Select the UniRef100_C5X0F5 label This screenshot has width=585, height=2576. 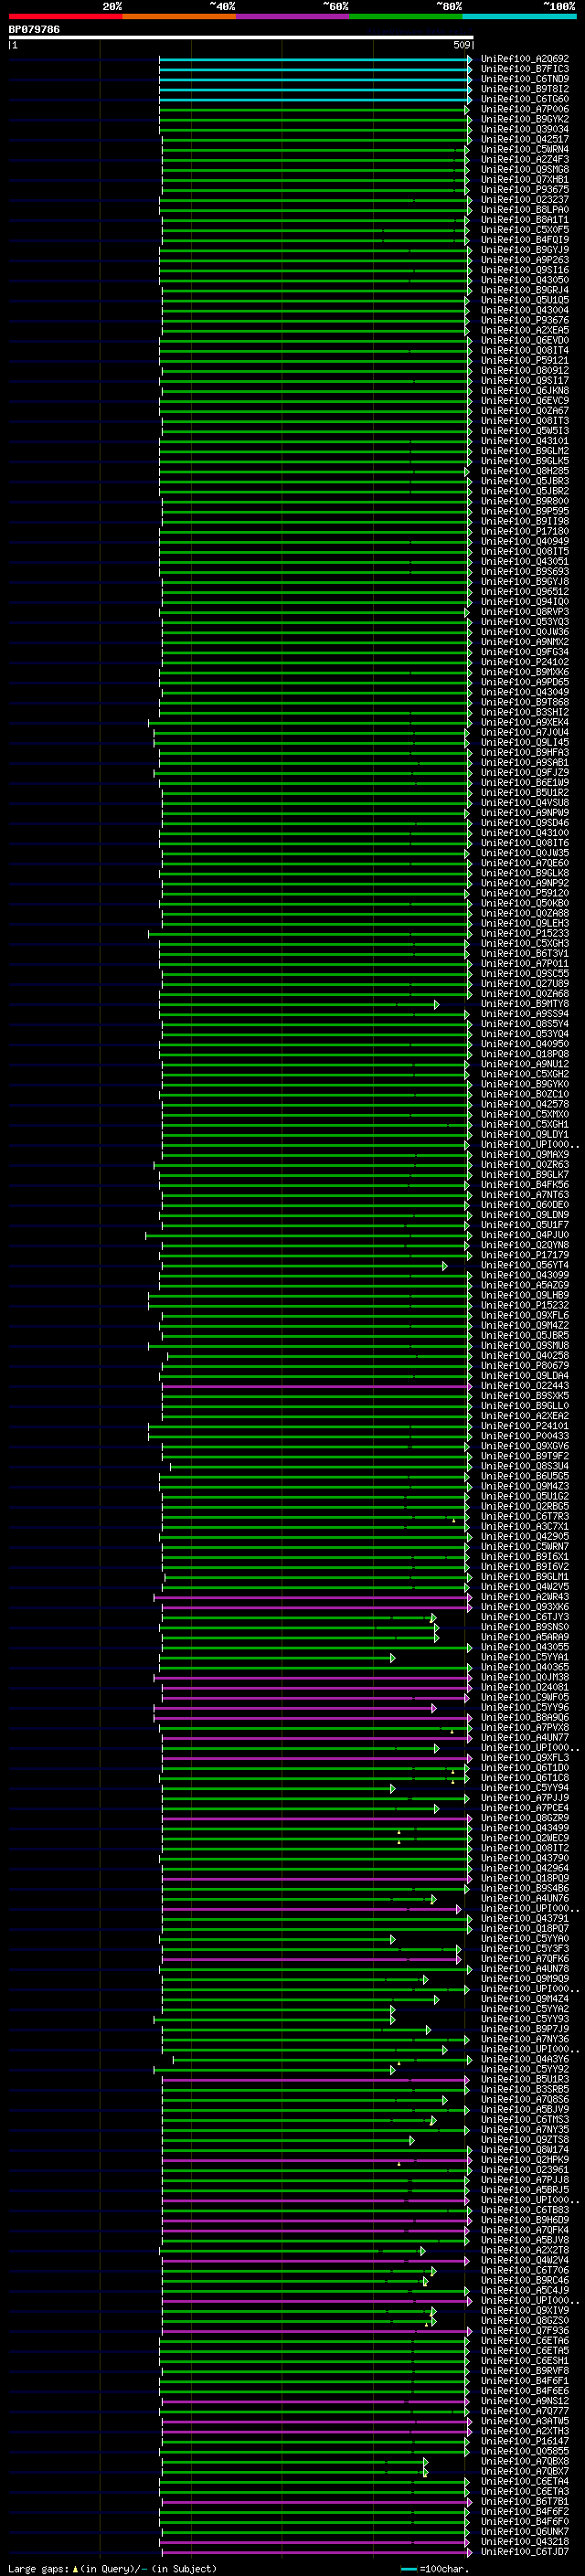pyautogui.click(x=525, y=230)
